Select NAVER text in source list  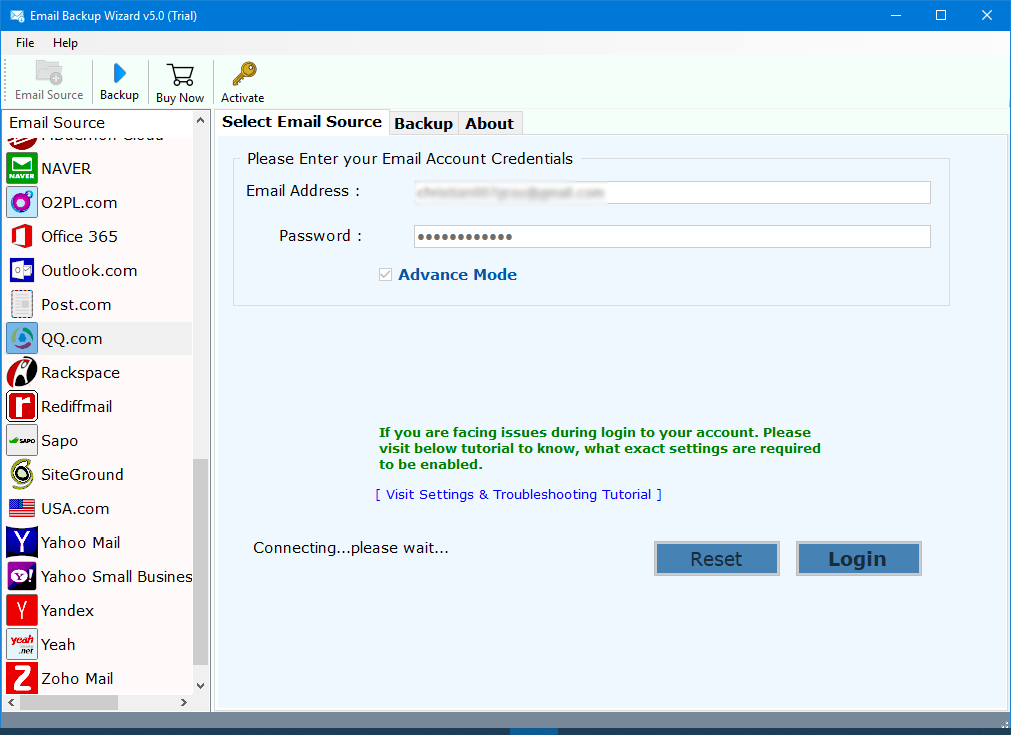(x=66, y=168)
